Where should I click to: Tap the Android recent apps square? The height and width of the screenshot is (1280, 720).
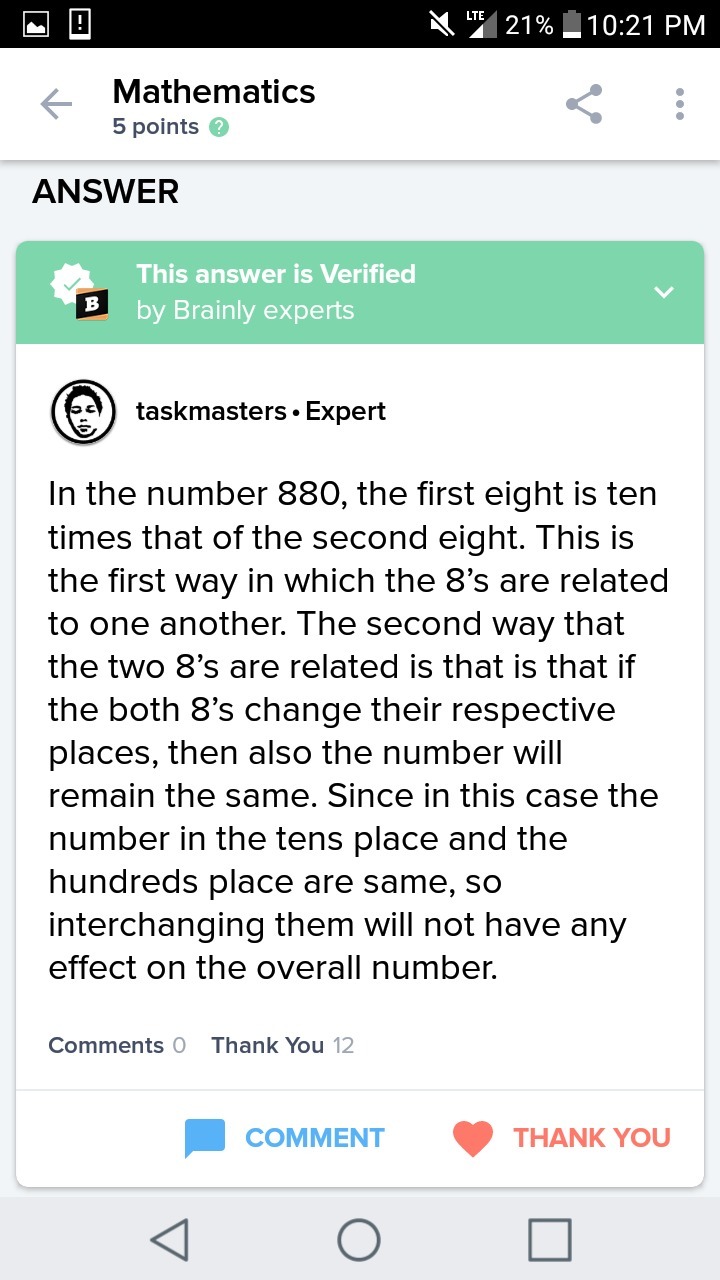[549, 1240]
